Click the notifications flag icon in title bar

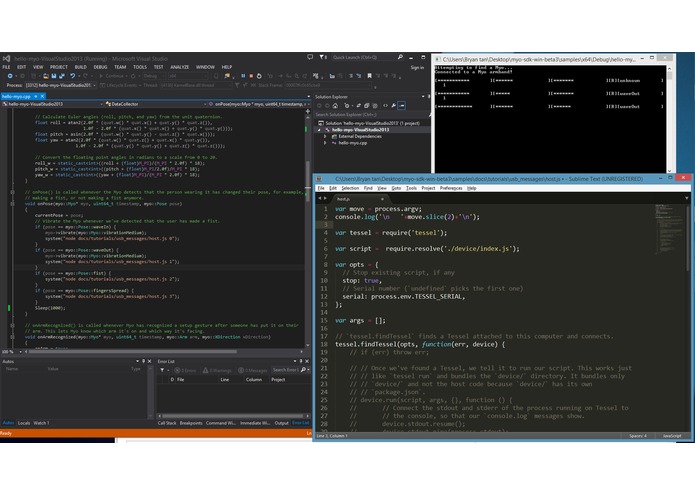[322, 57]
